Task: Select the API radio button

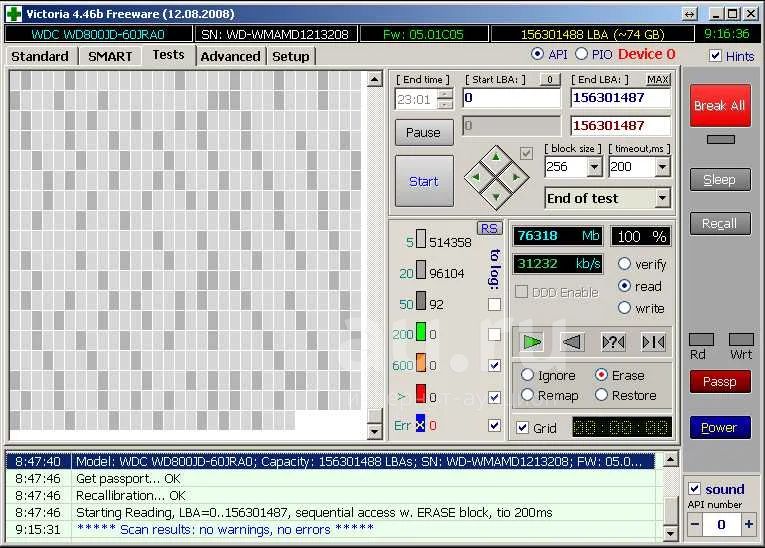Action: pyautogui.click(x=537, y=54)
